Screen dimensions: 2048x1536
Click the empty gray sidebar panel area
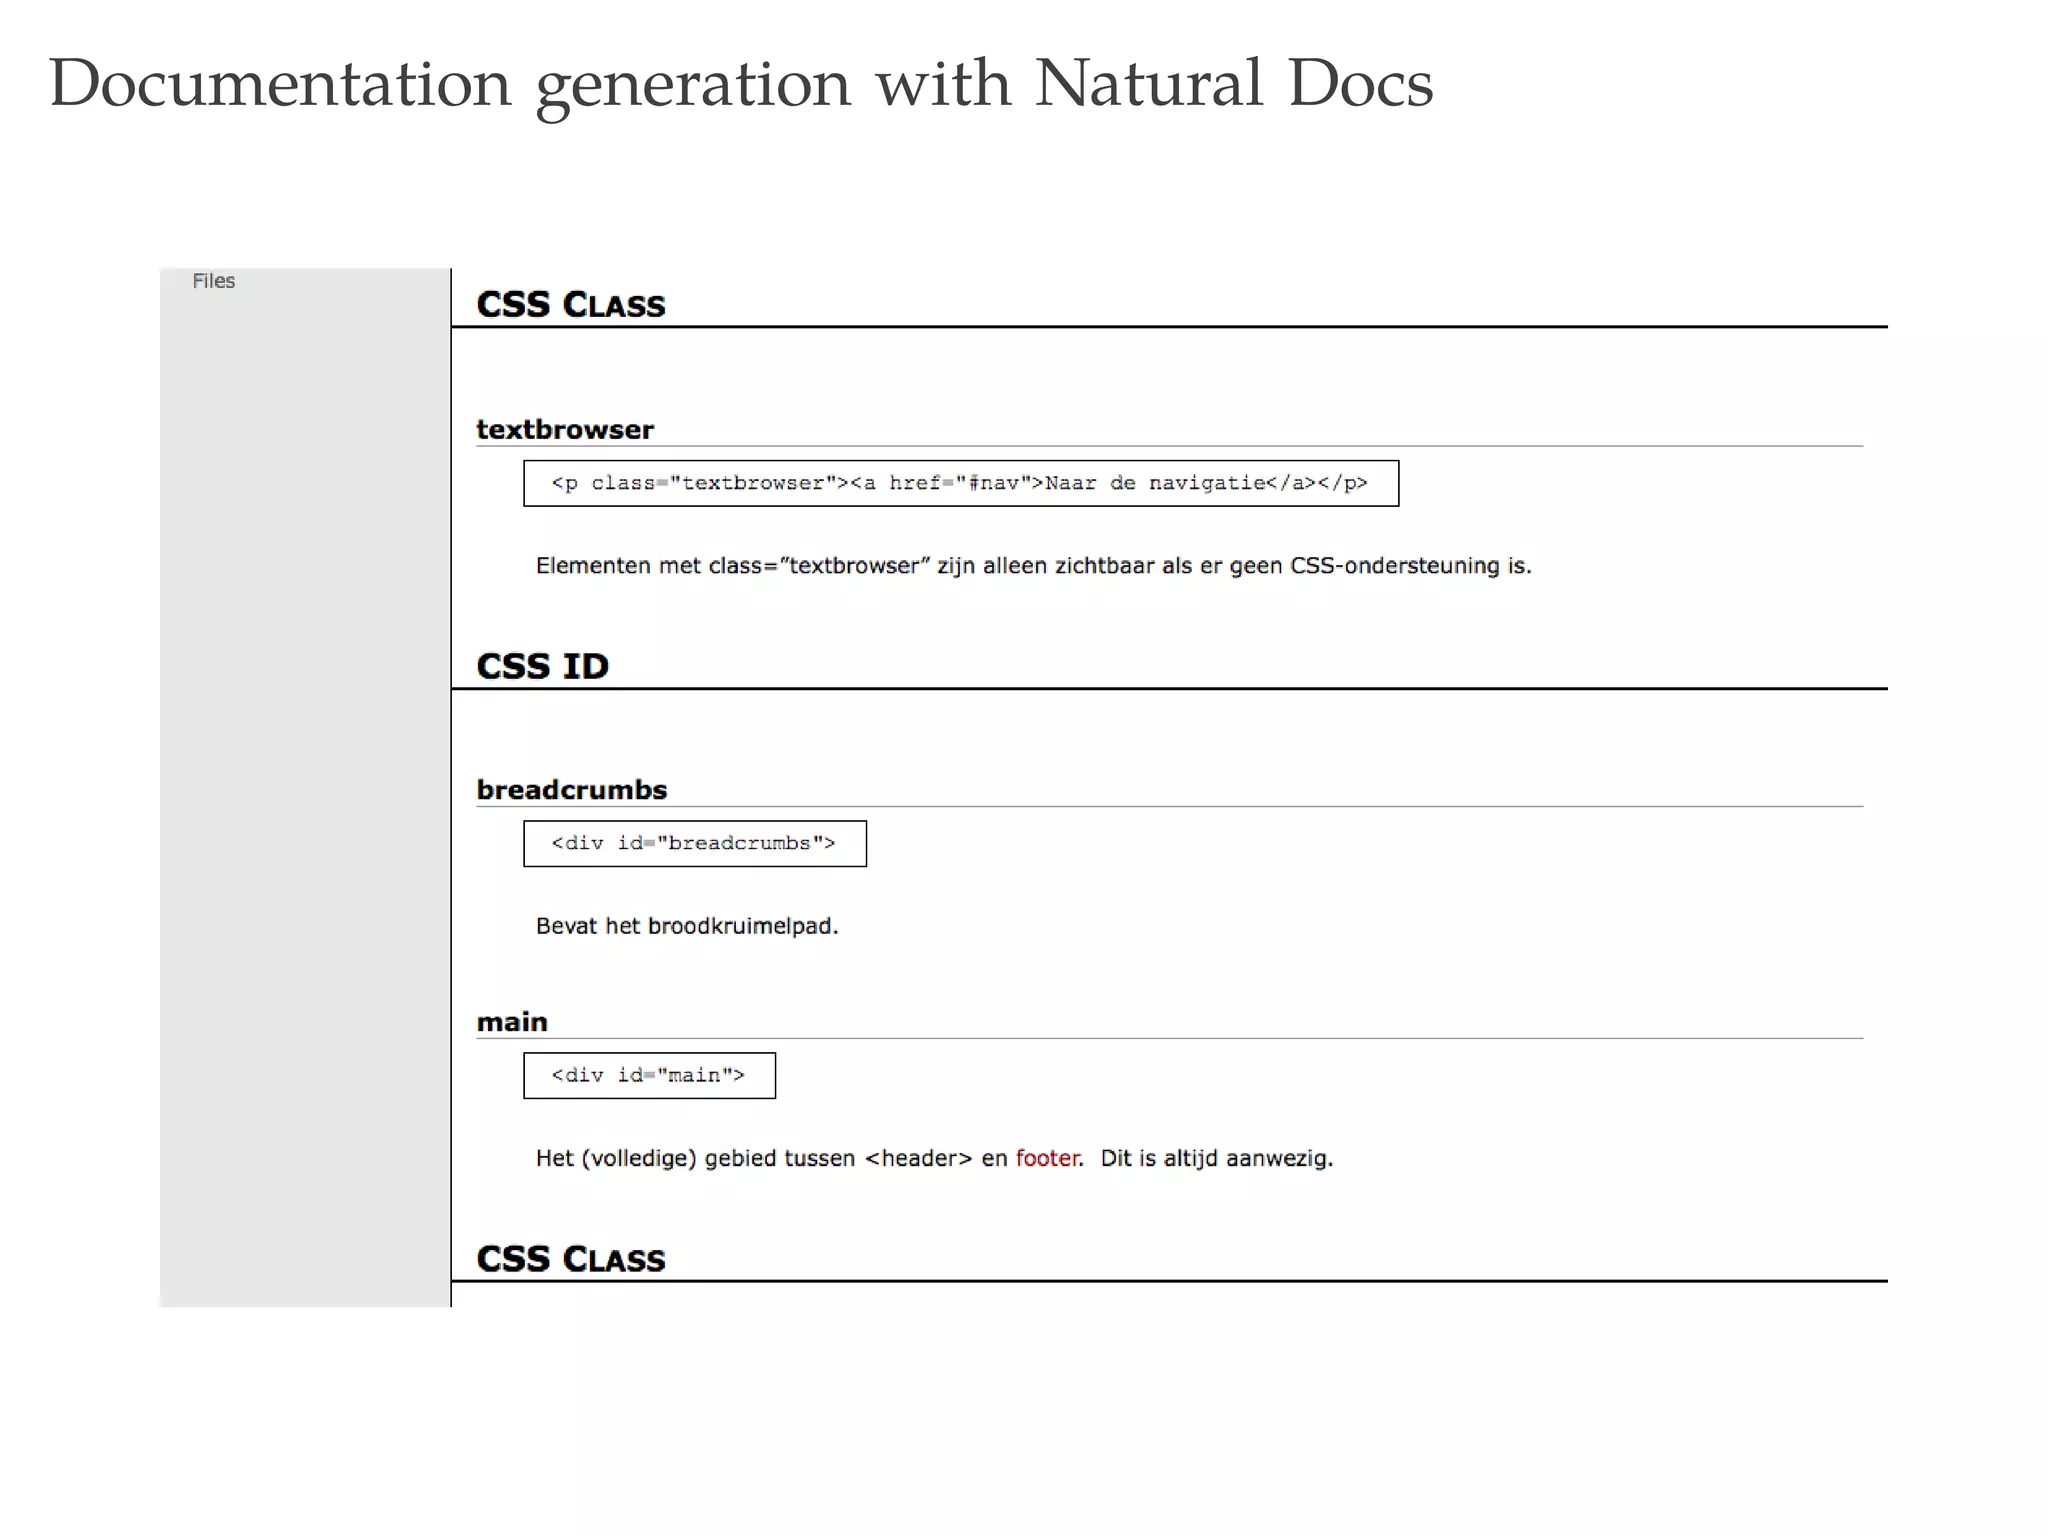pyautogui.click(x=305, y=800)
